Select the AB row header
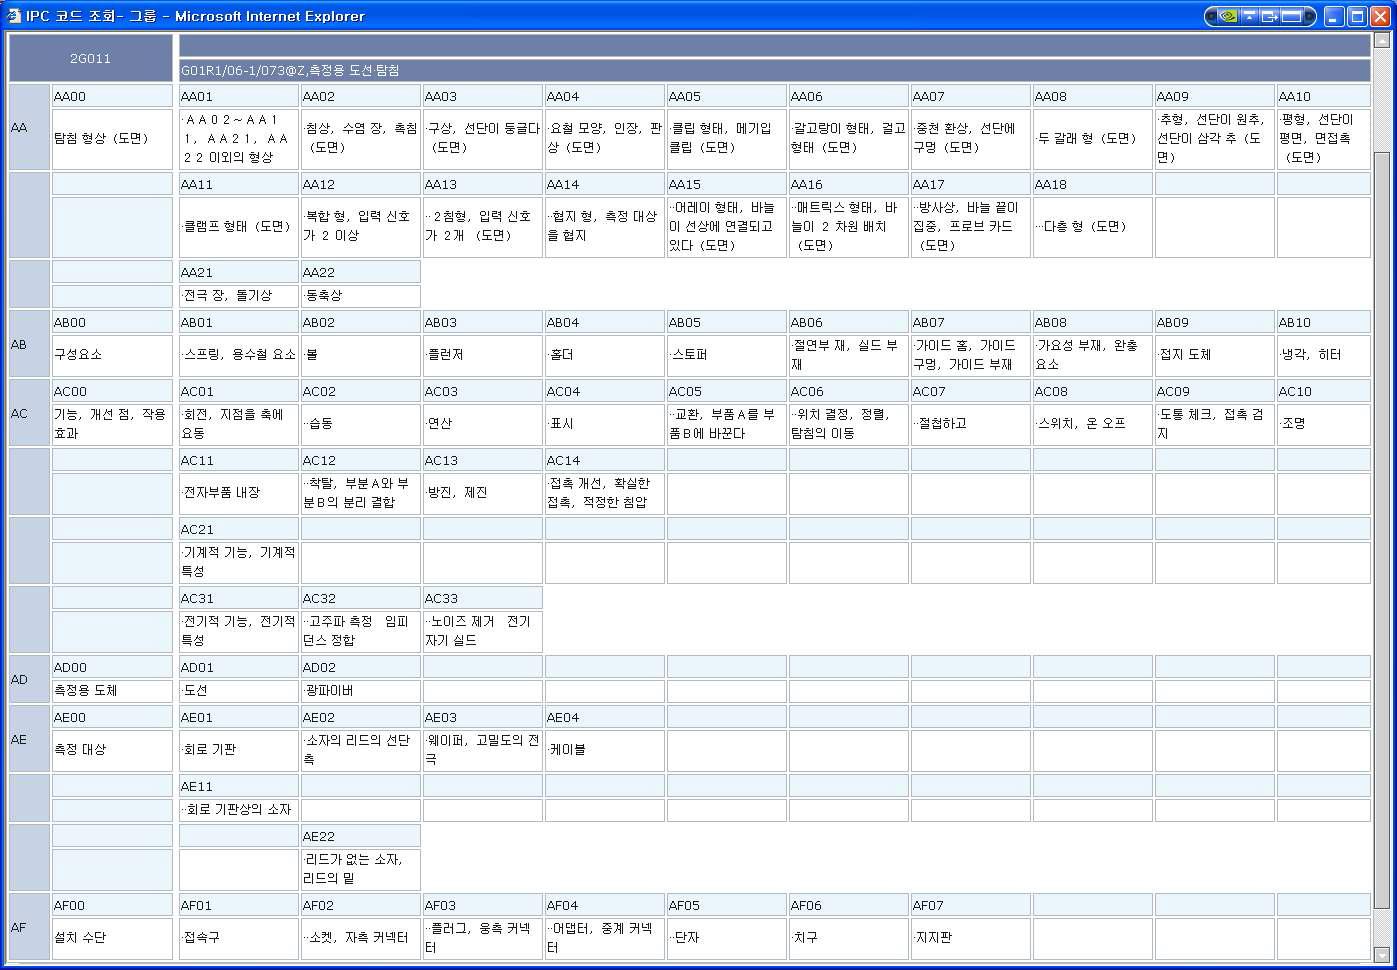The width and height of the screenshot is (1397, 970). (x=29, y=344)
